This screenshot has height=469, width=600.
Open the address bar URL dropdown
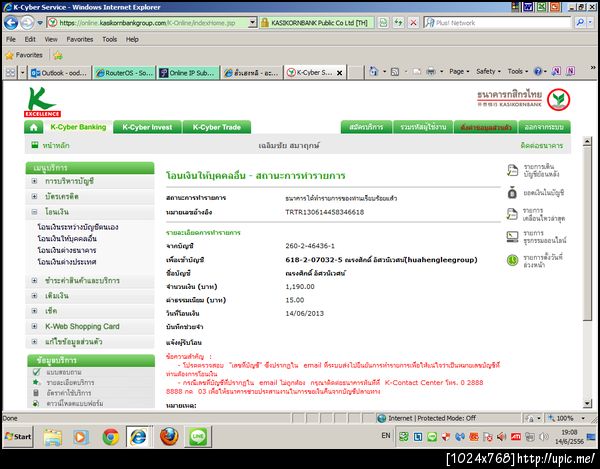[252, 23]
